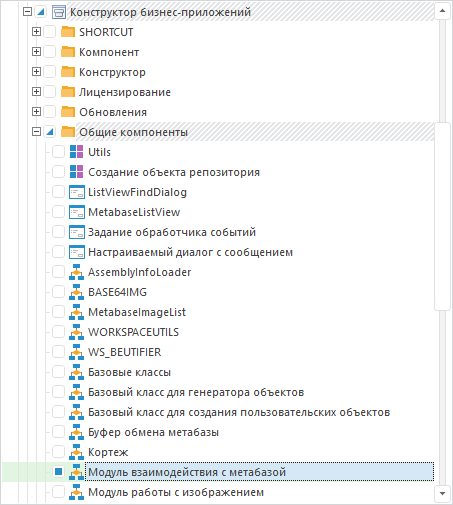The image size is (453, 505).
Task: Select the WS_BEUTIFIER entry
Action: pyautogui.click(x=124, y=352)
